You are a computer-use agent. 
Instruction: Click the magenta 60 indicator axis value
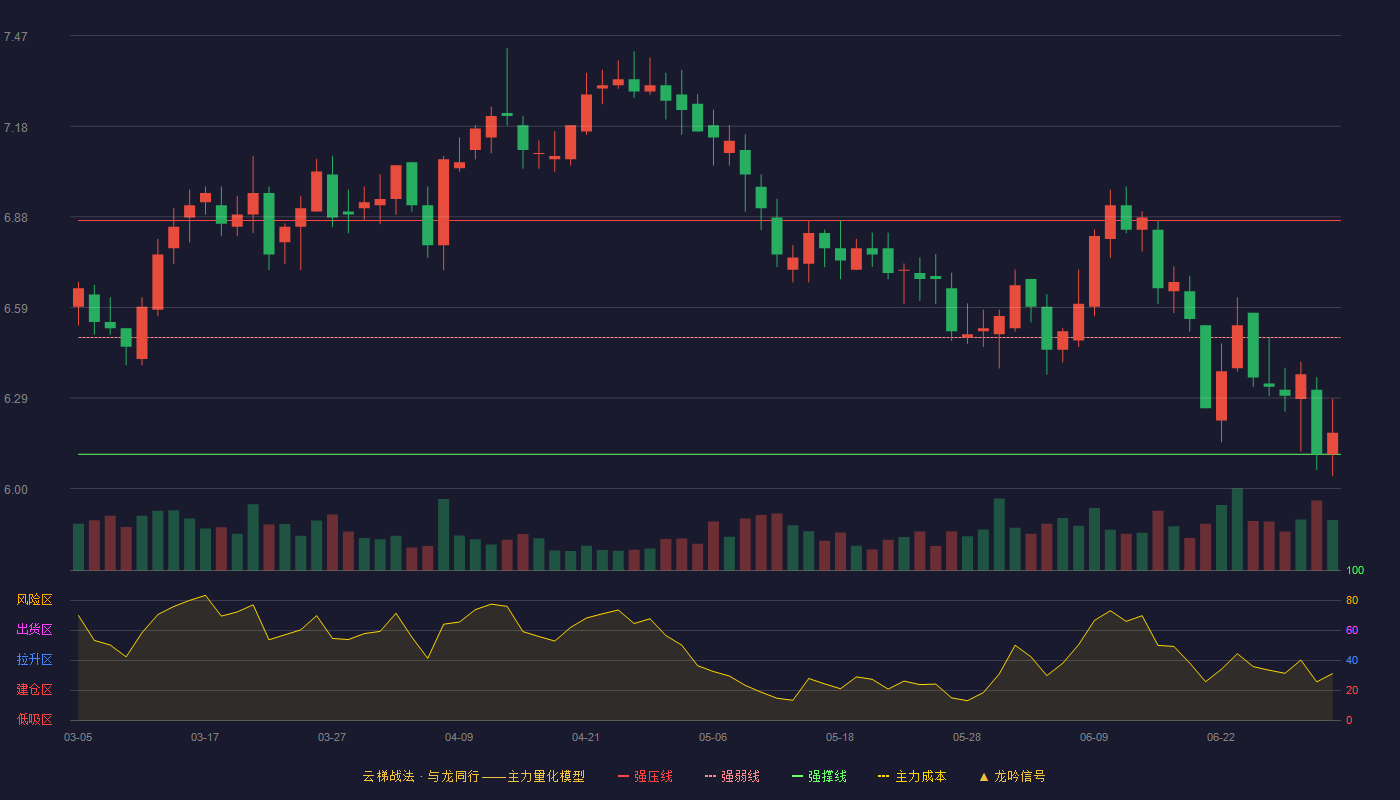(x=1352, y=631)
